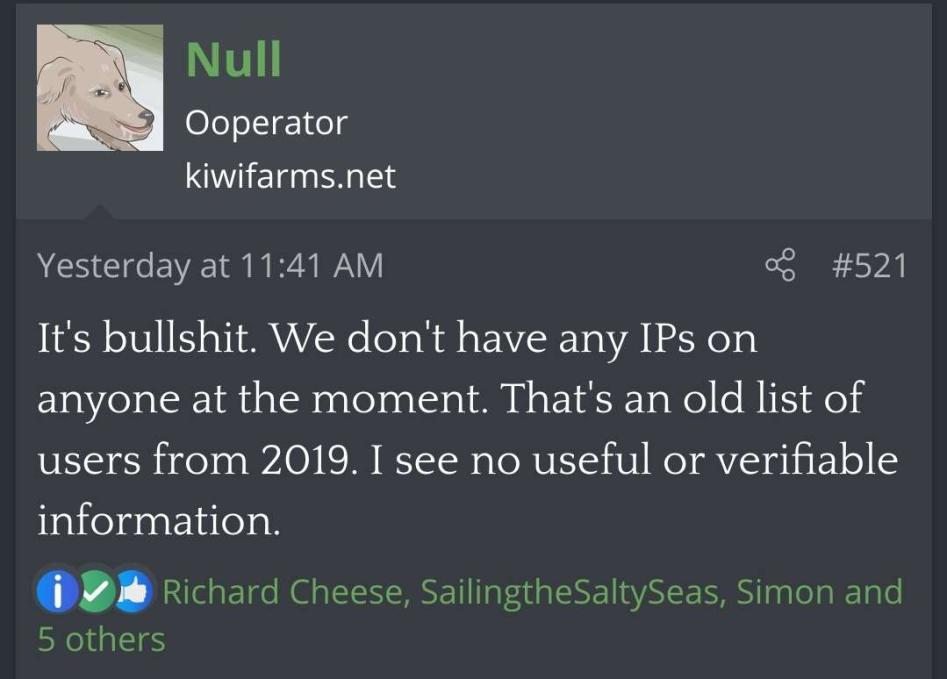Click the share post icon
This screenshot has height=679, width=947.
click(780, 265)
